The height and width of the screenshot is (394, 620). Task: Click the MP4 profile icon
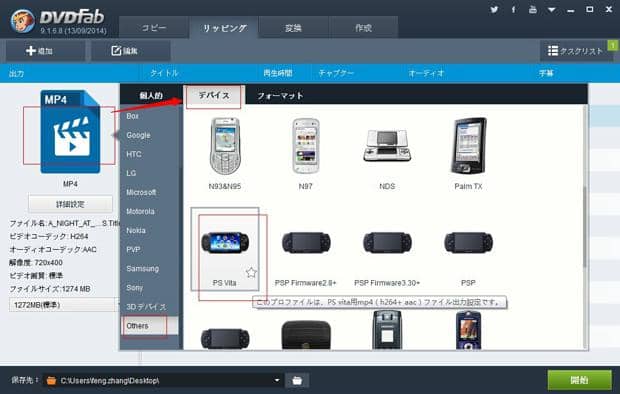70,132
